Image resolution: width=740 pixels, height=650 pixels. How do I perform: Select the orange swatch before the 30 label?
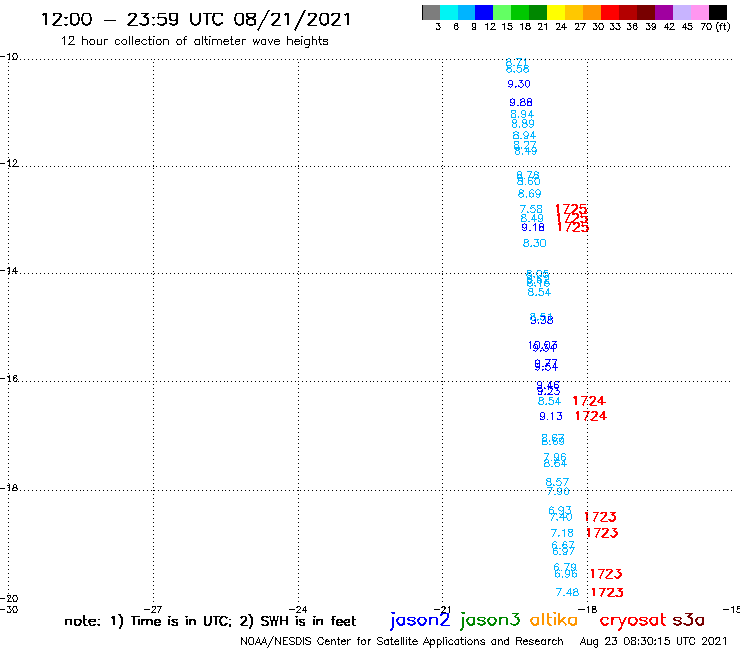point(592,12)
